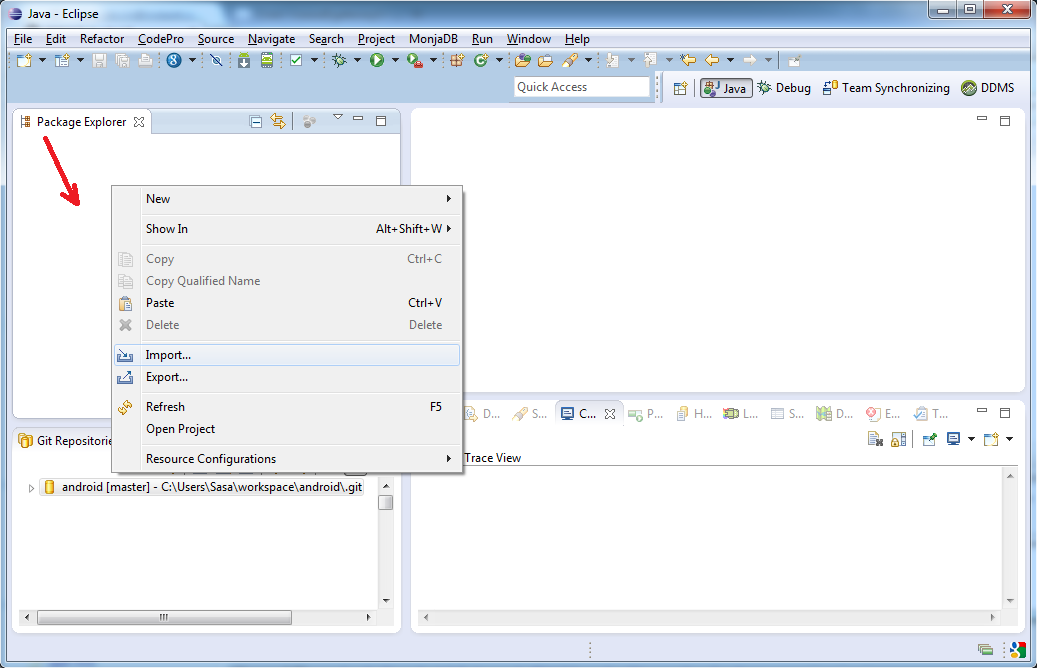Open Android Virtual Device Manager icon

267,61
